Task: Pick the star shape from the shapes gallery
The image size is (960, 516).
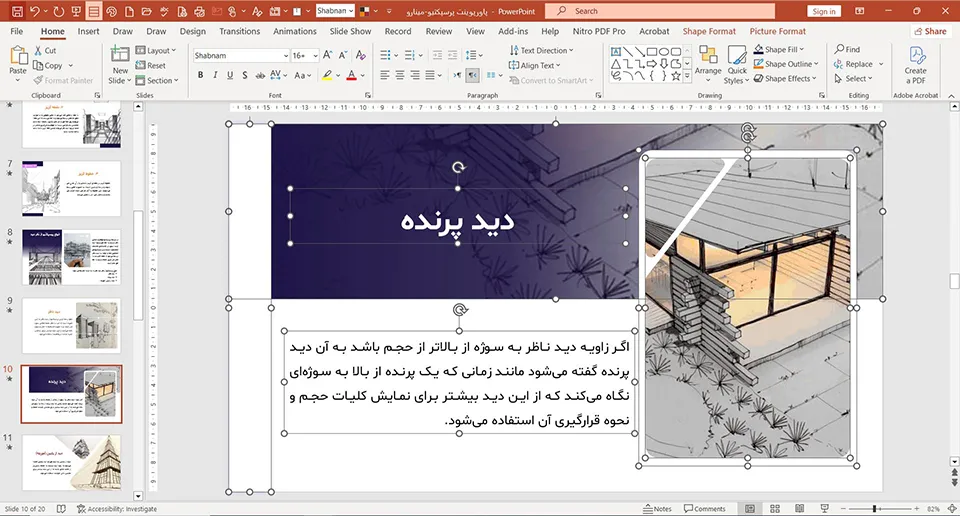Action: tap(675, 76)
